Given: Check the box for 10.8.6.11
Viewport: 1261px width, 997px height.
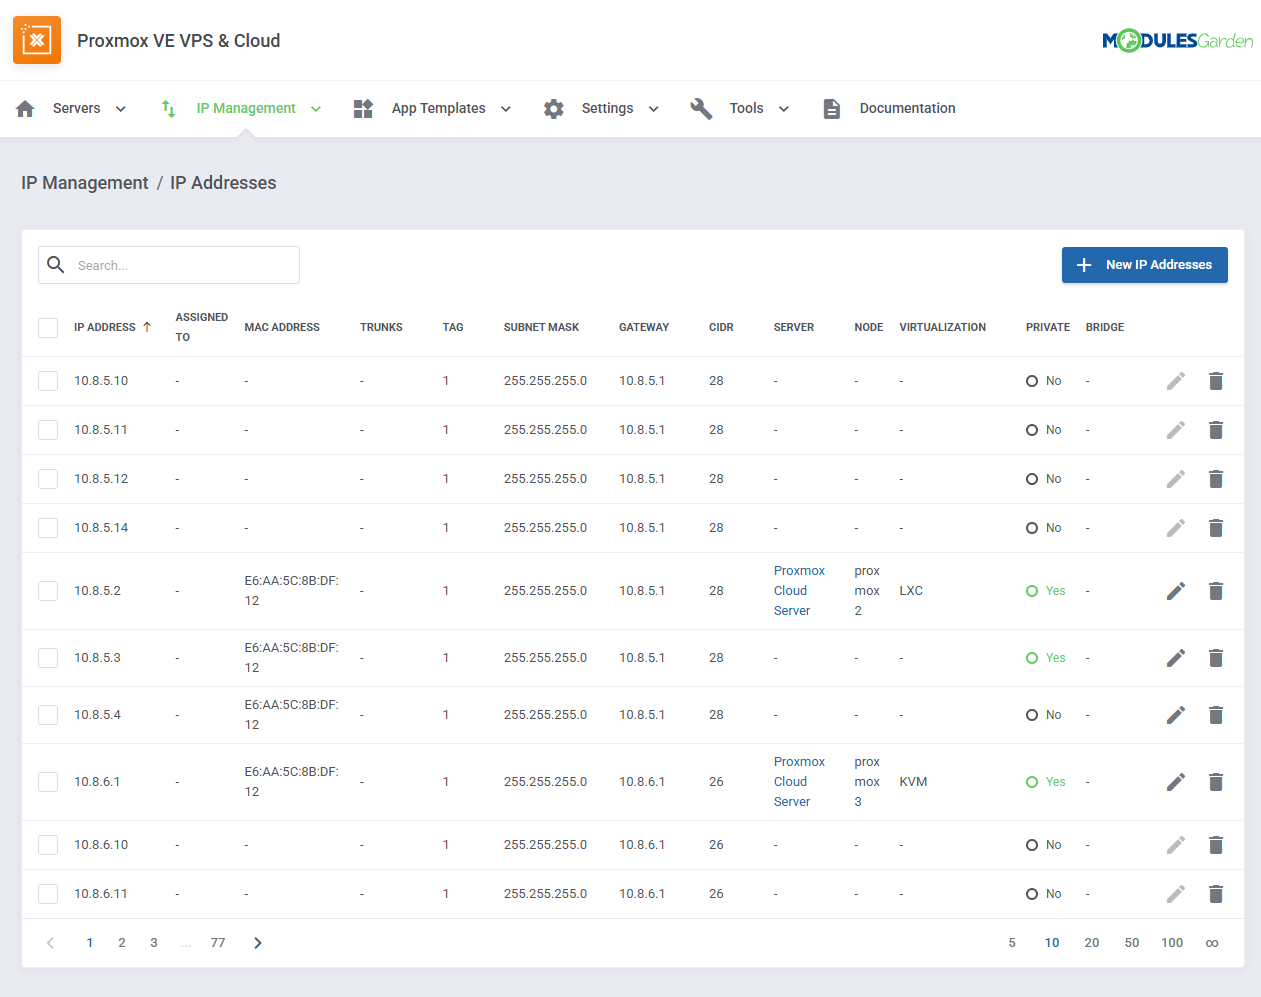Looking at the screenshot, I should 48,894.
